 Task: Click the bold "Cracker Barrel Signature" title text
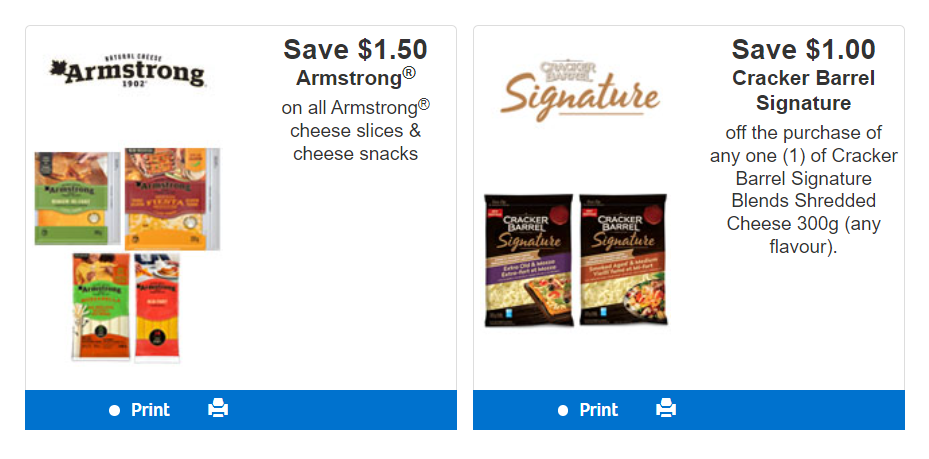[x=803, y=90]
